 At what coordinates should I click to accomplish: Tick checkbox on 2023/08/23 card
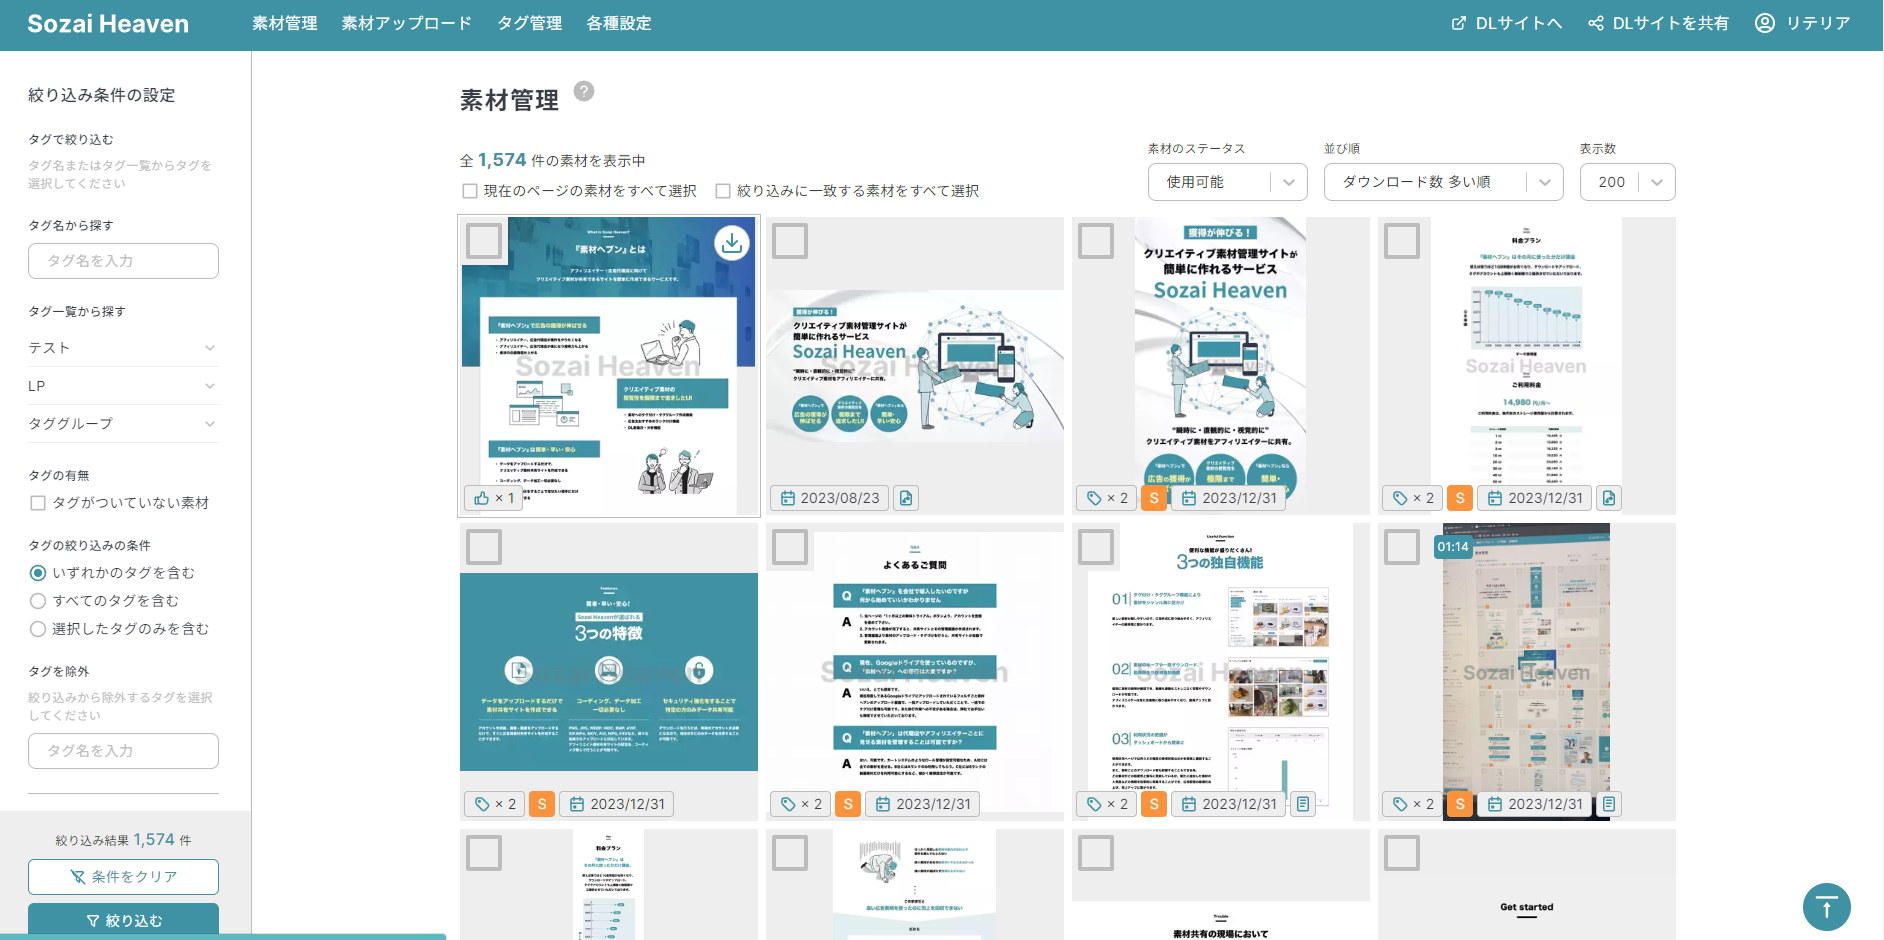pyautogui.click(x=790, y=241)
